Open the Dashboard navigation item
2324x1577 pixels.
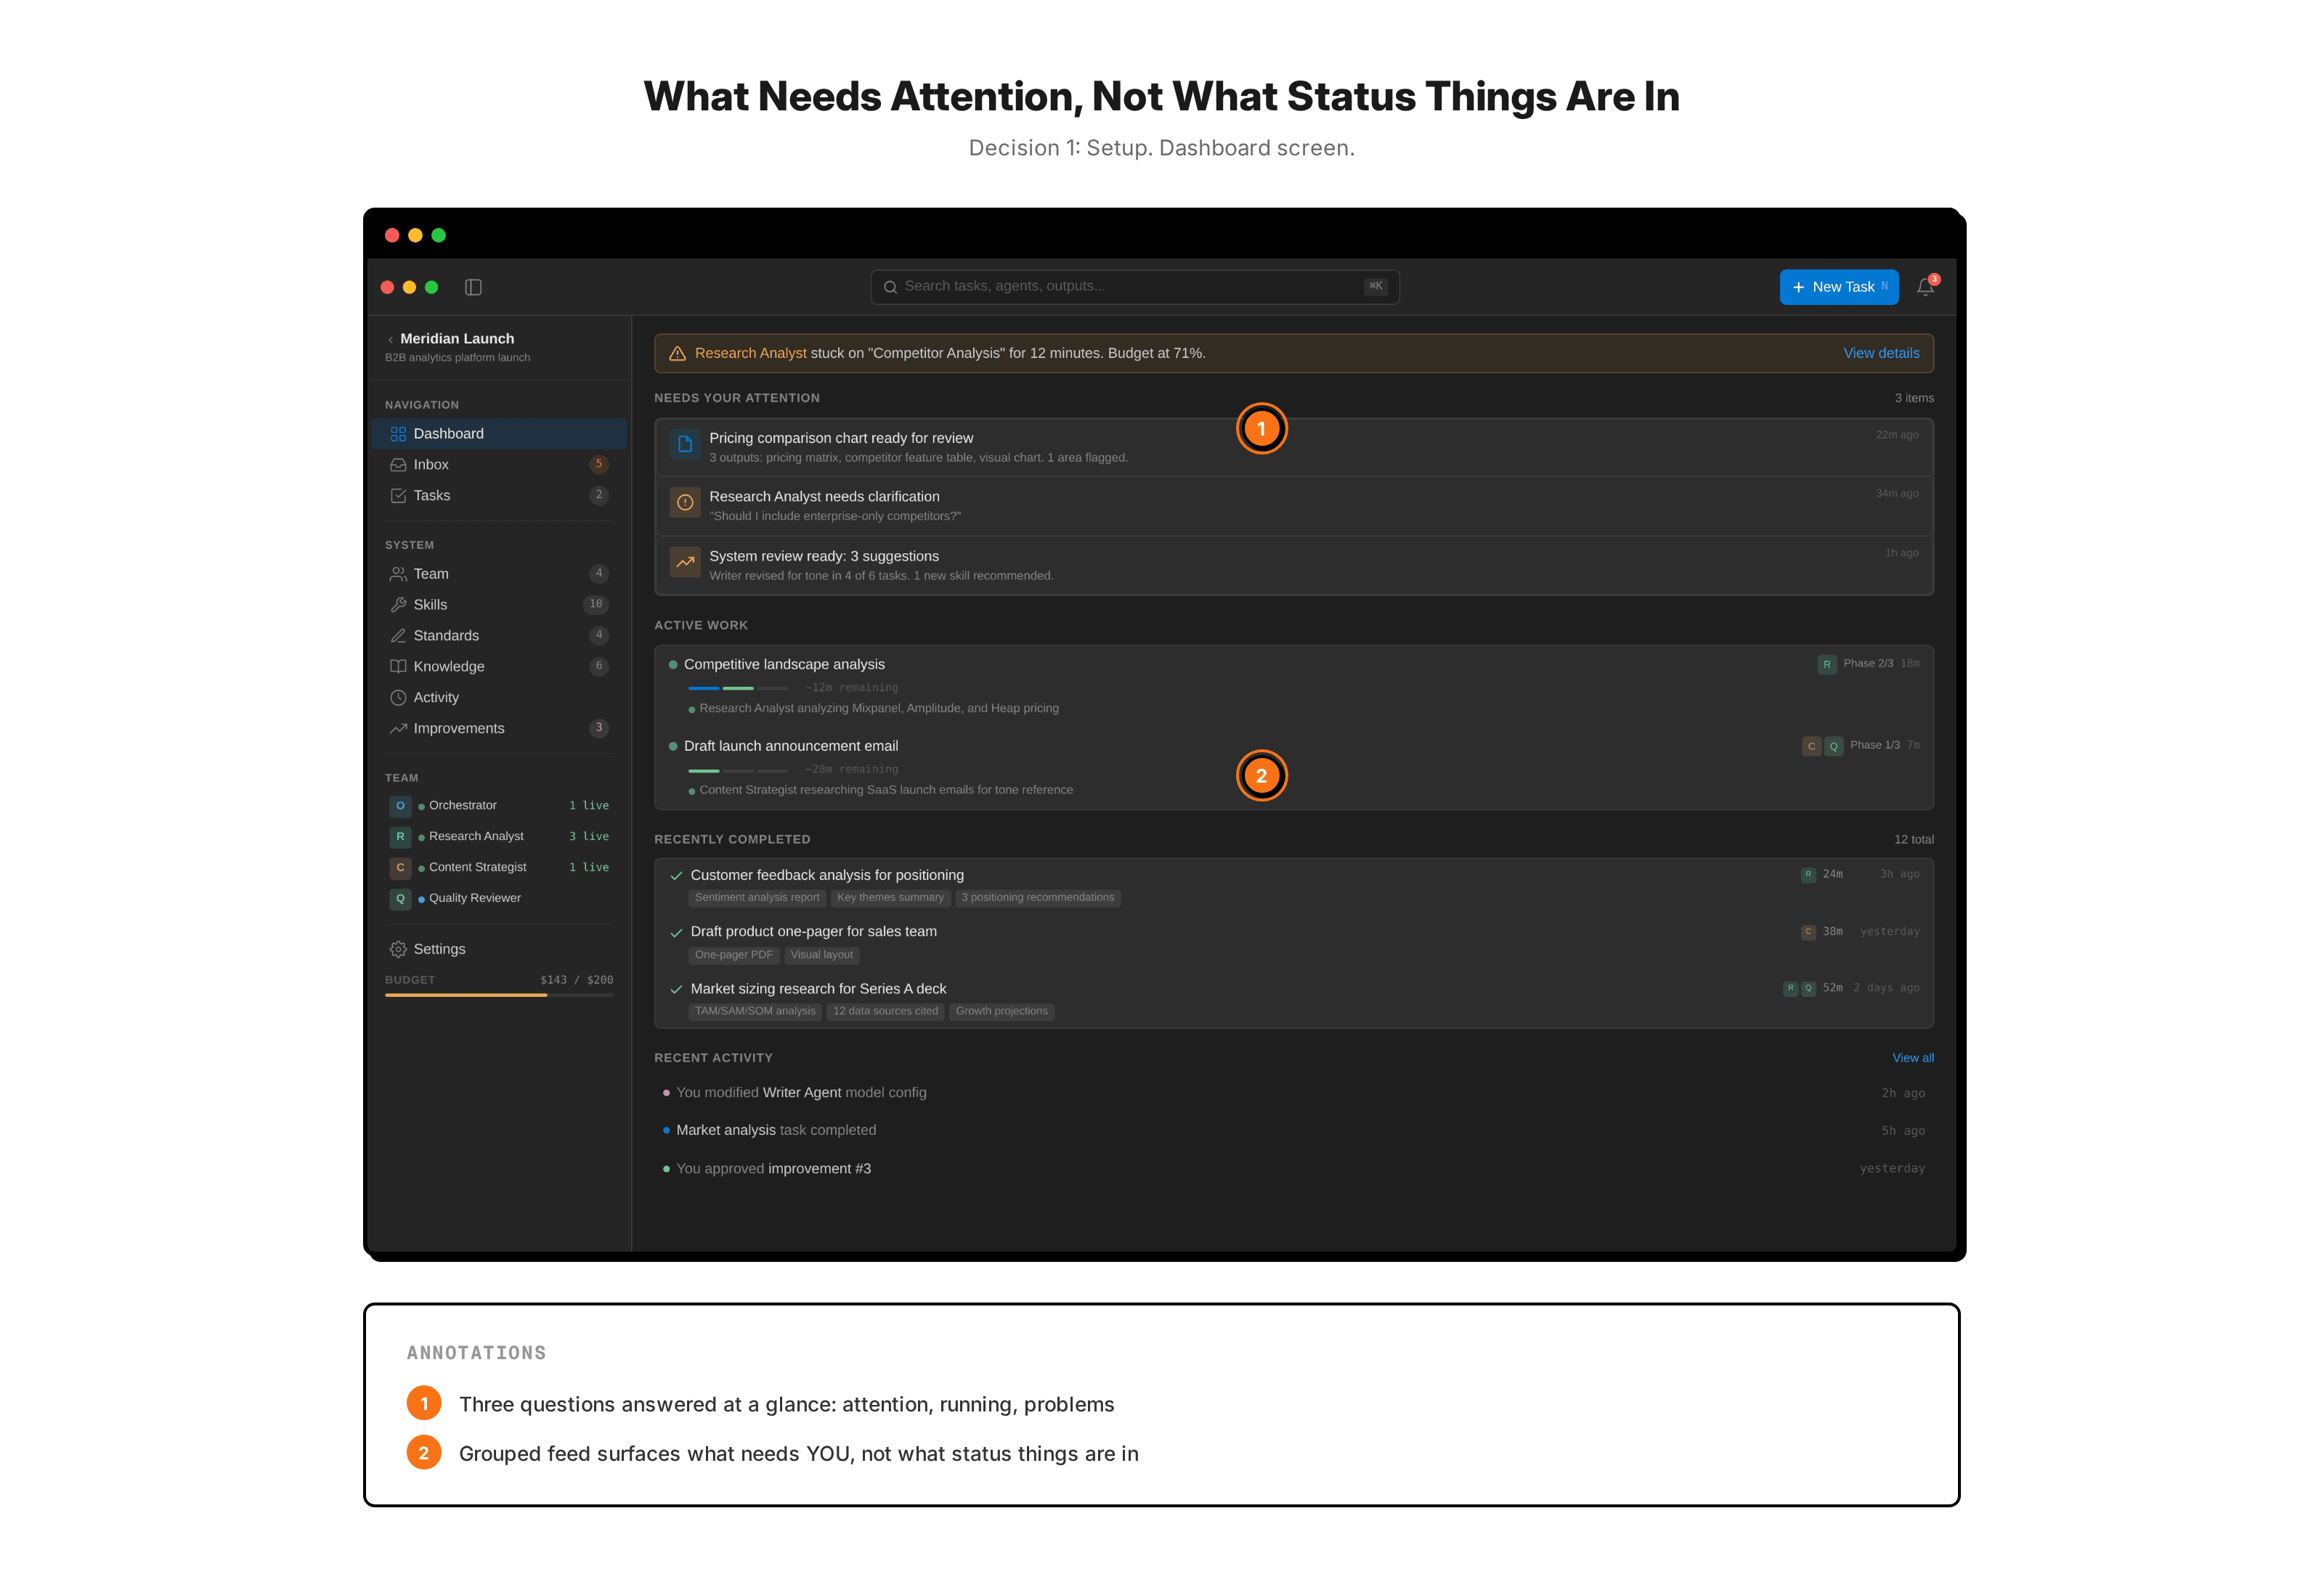click(499, 434)
